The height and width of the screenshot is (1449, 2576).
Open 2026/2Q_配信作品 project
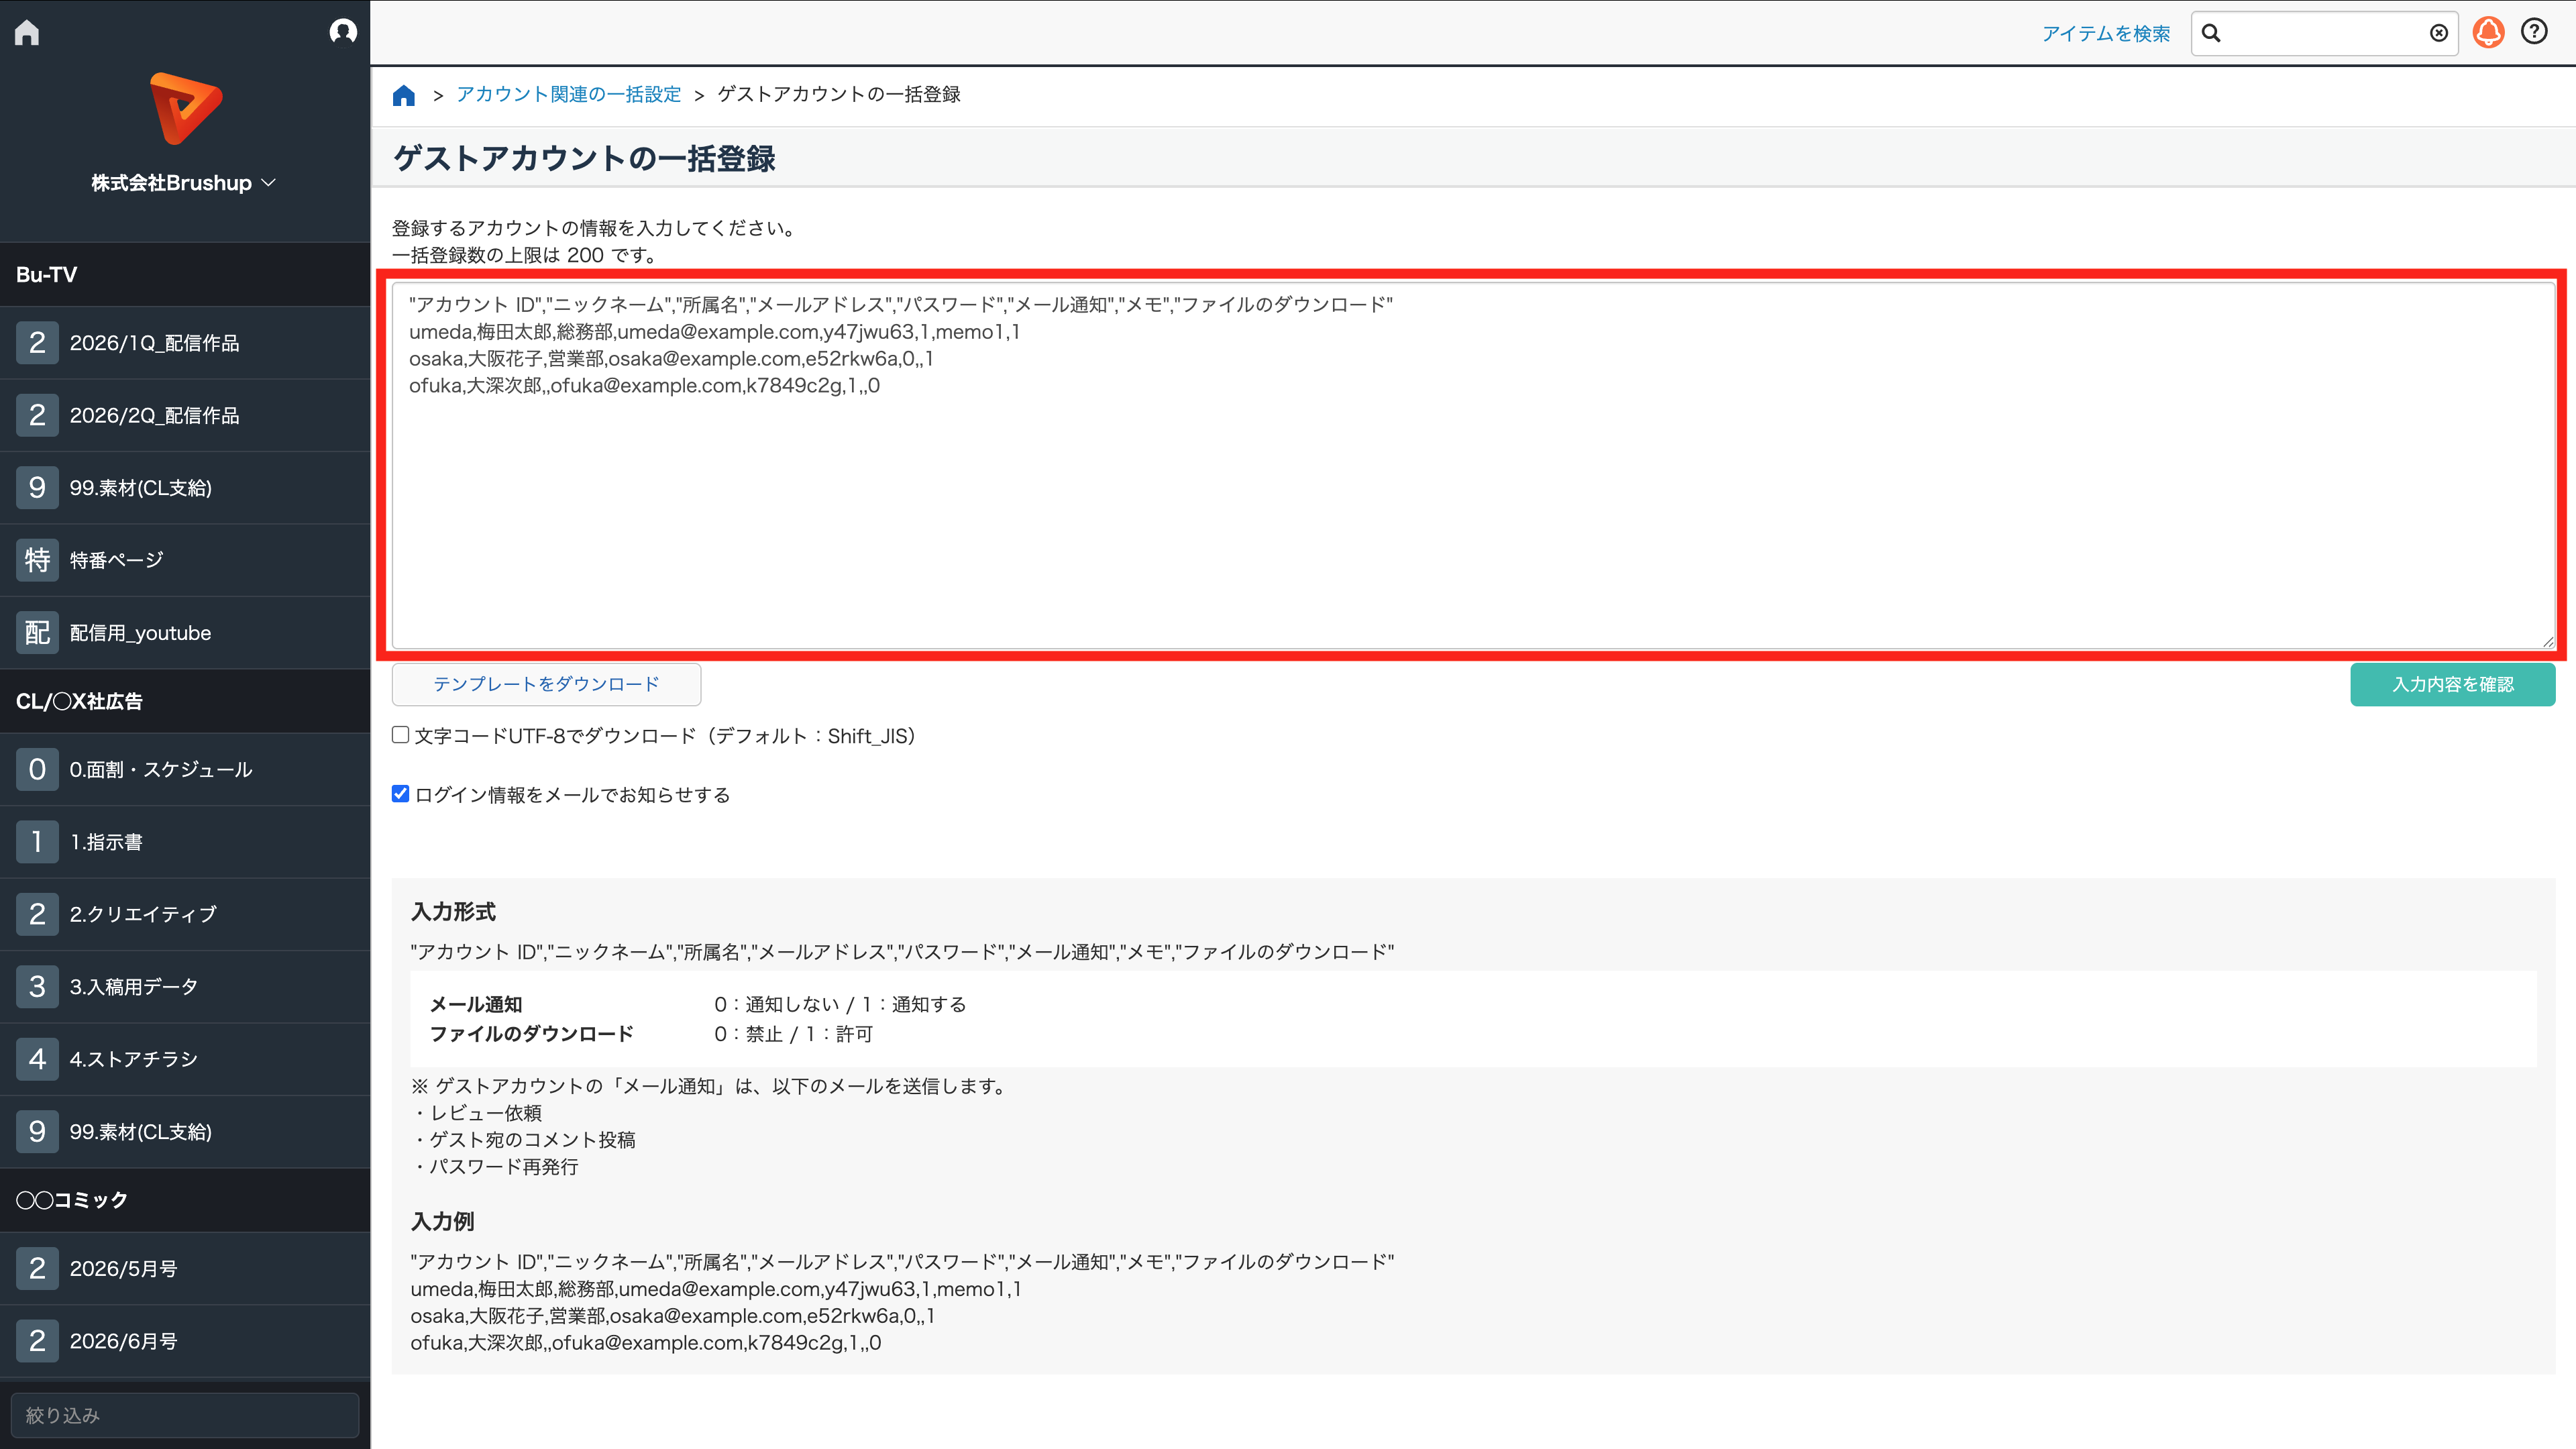[185, 415]
